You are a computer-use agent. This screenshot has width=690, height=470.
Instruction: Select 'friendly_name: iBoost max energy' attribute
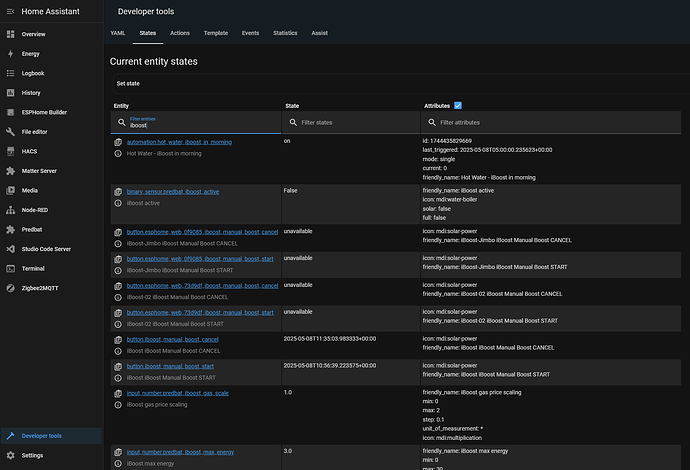tap(465, 451)
